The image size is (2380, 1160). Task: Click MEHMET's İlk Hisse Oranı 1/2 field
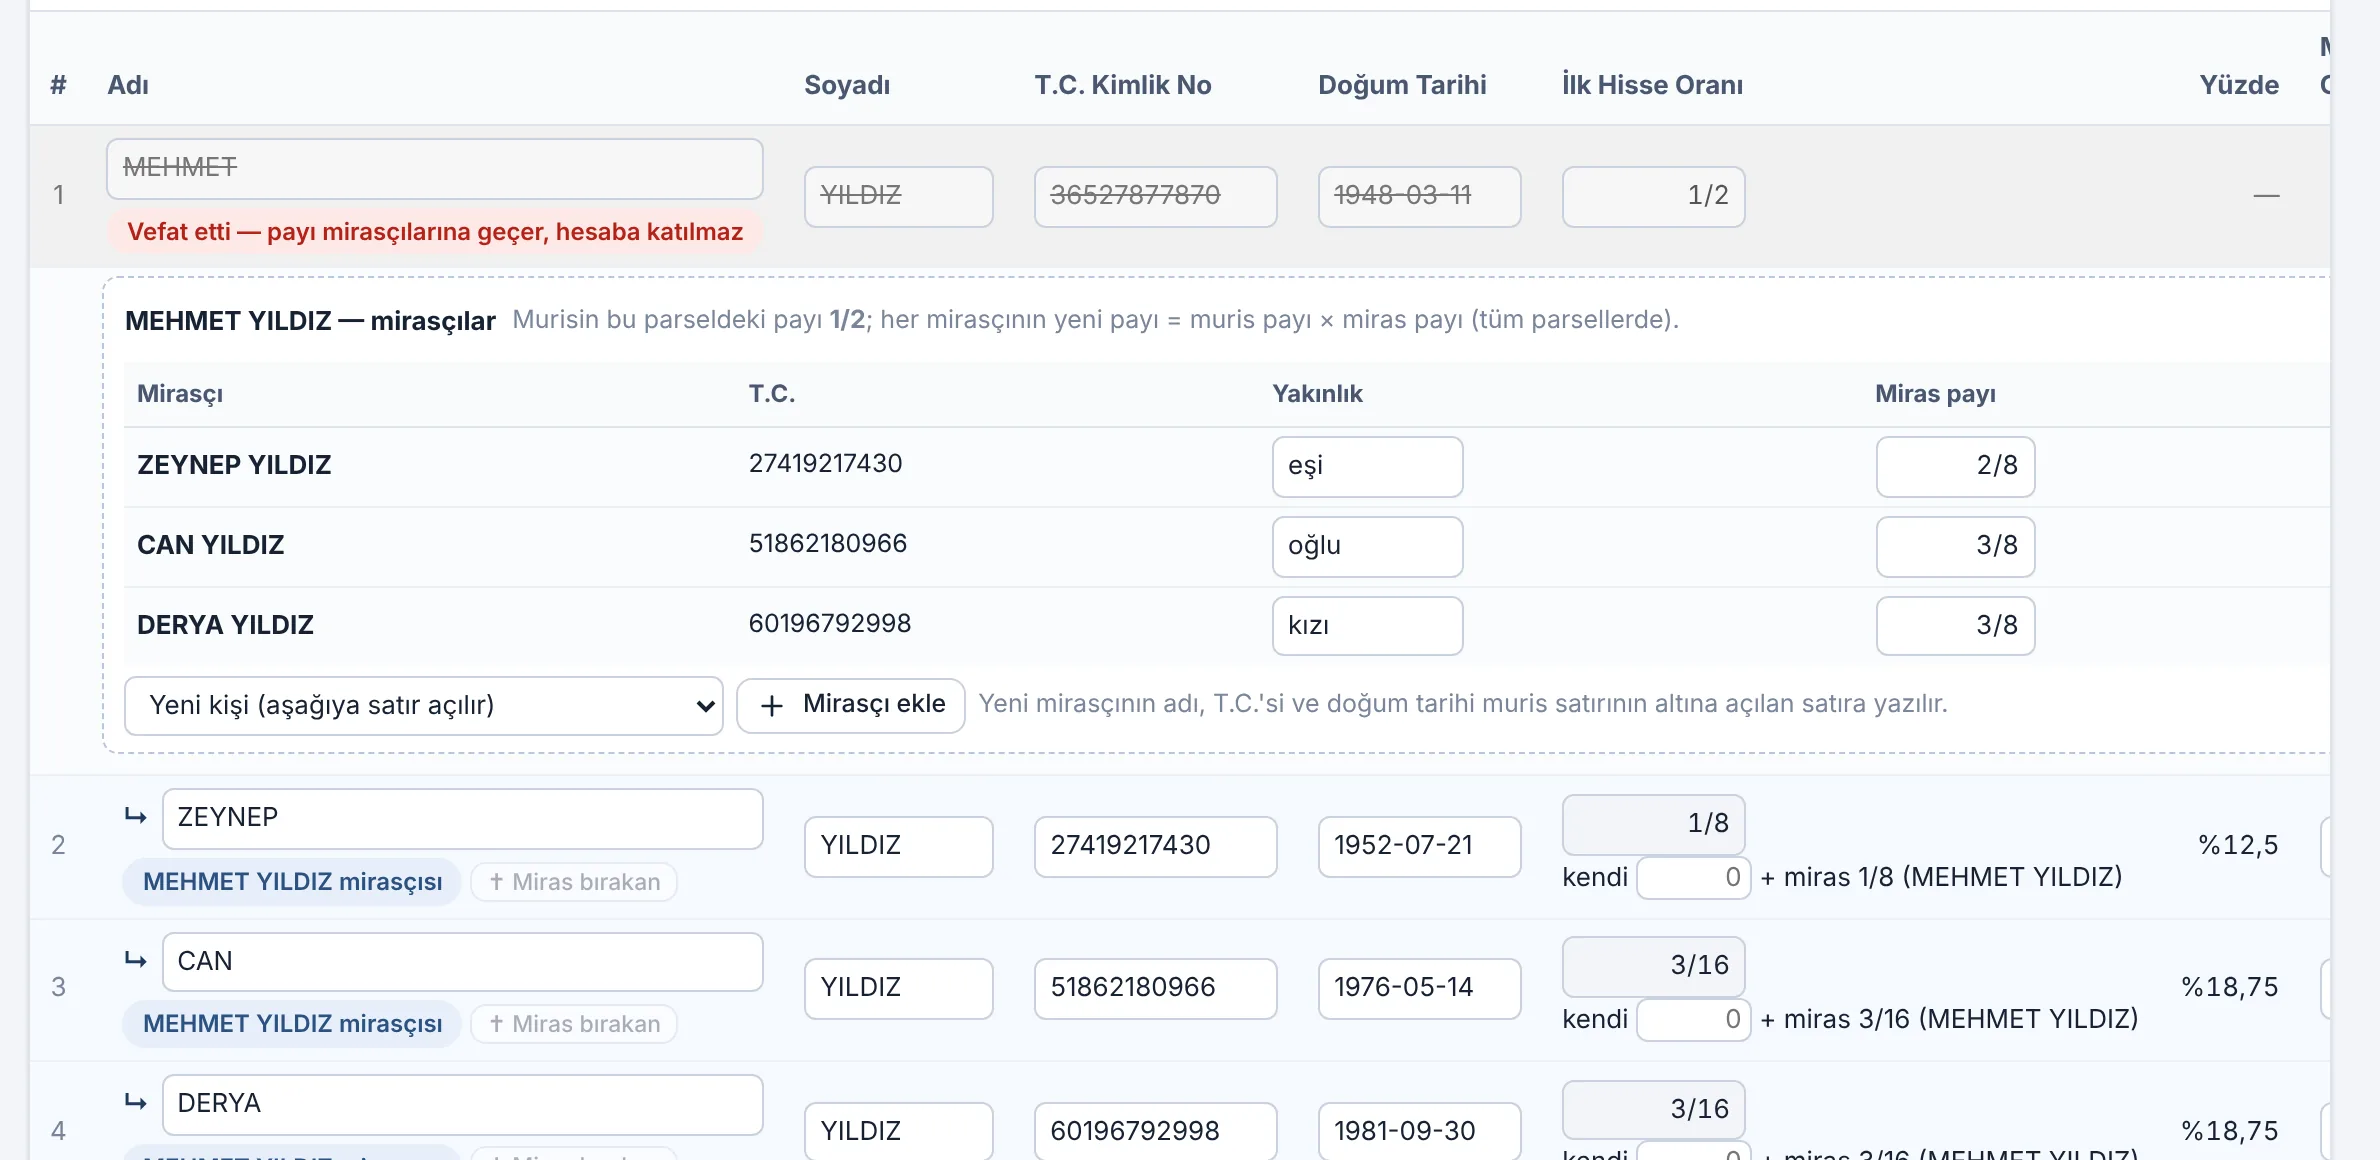1653,196
